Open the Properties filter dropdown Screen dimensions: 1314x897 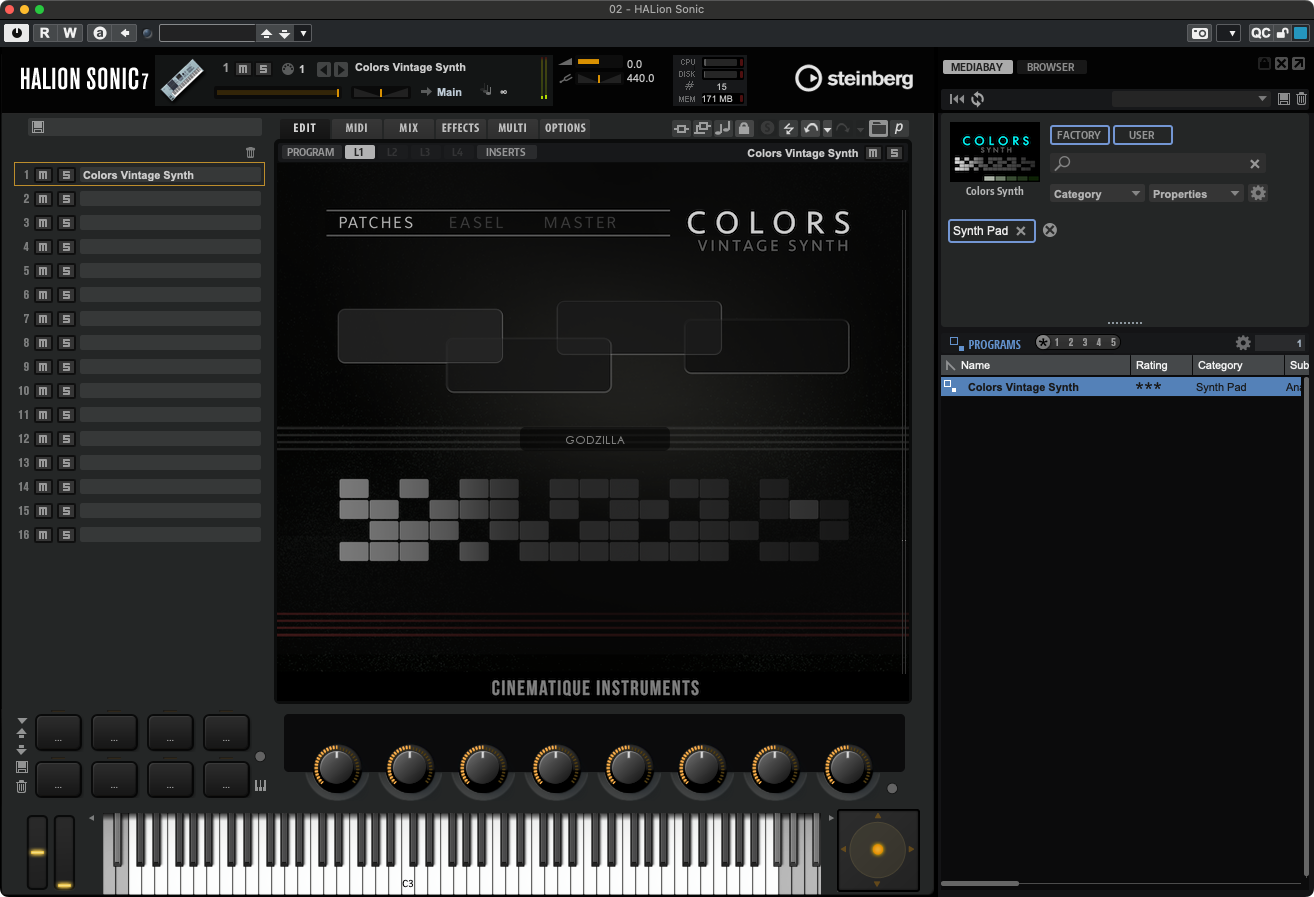point(1196,194)
